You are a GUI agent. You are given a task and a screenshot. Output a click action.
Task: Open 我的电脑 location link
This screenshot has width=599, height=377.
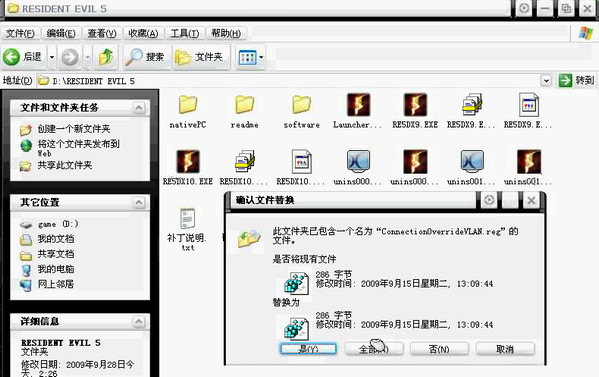pos(56,269)
